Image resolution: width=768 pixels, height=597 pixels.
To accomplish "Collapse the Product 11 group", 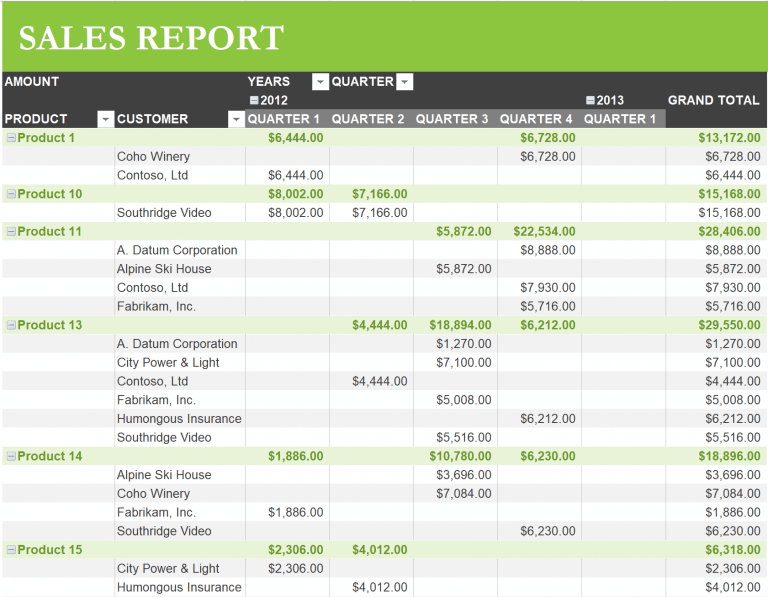I will (x=11, y=232).
